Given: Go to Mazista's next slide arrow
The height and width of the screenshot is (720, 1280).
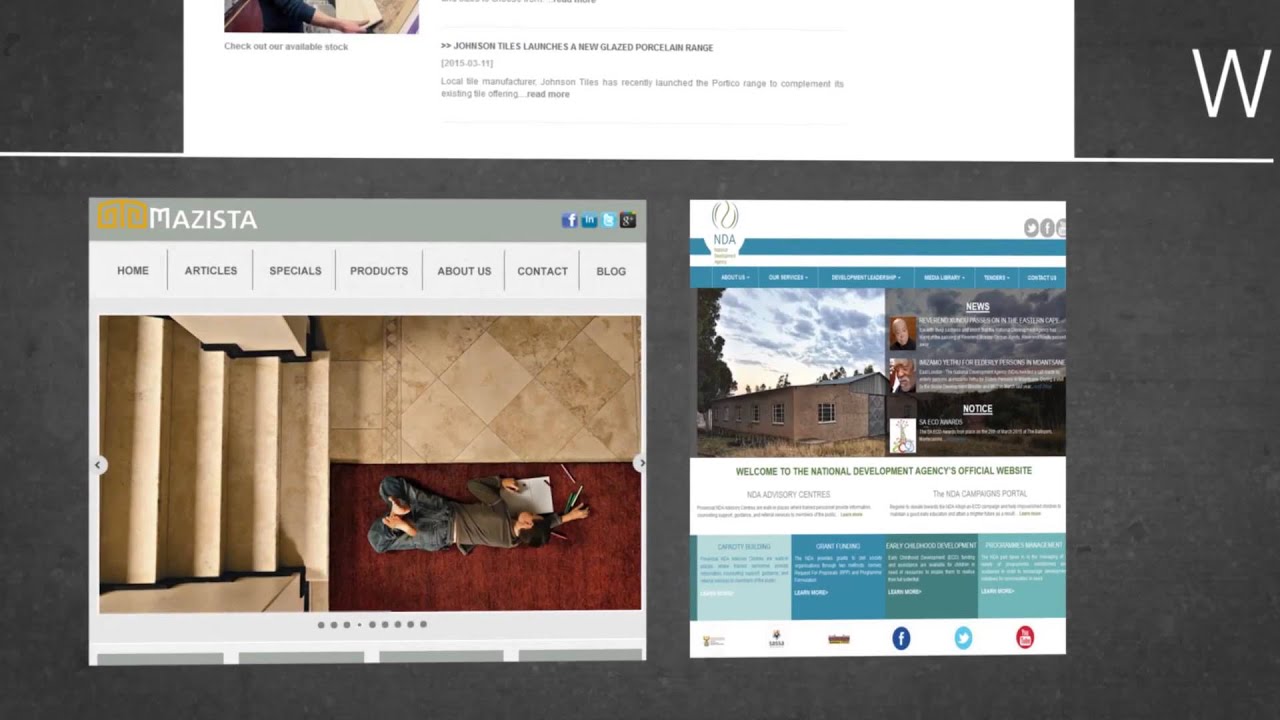Looking at the screenshot, I should point(641,463).
